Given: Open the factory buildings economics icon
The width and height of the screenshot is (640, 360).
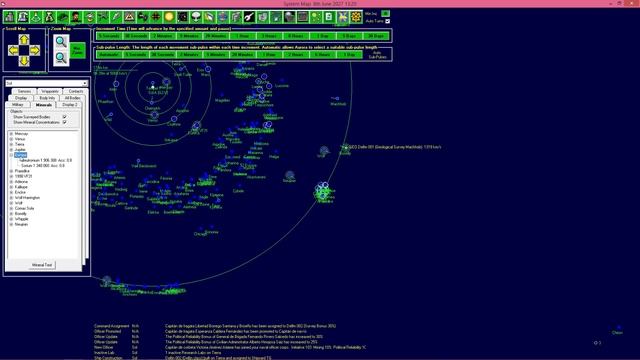Looking at the screenshot, I should tap(9, 17).
